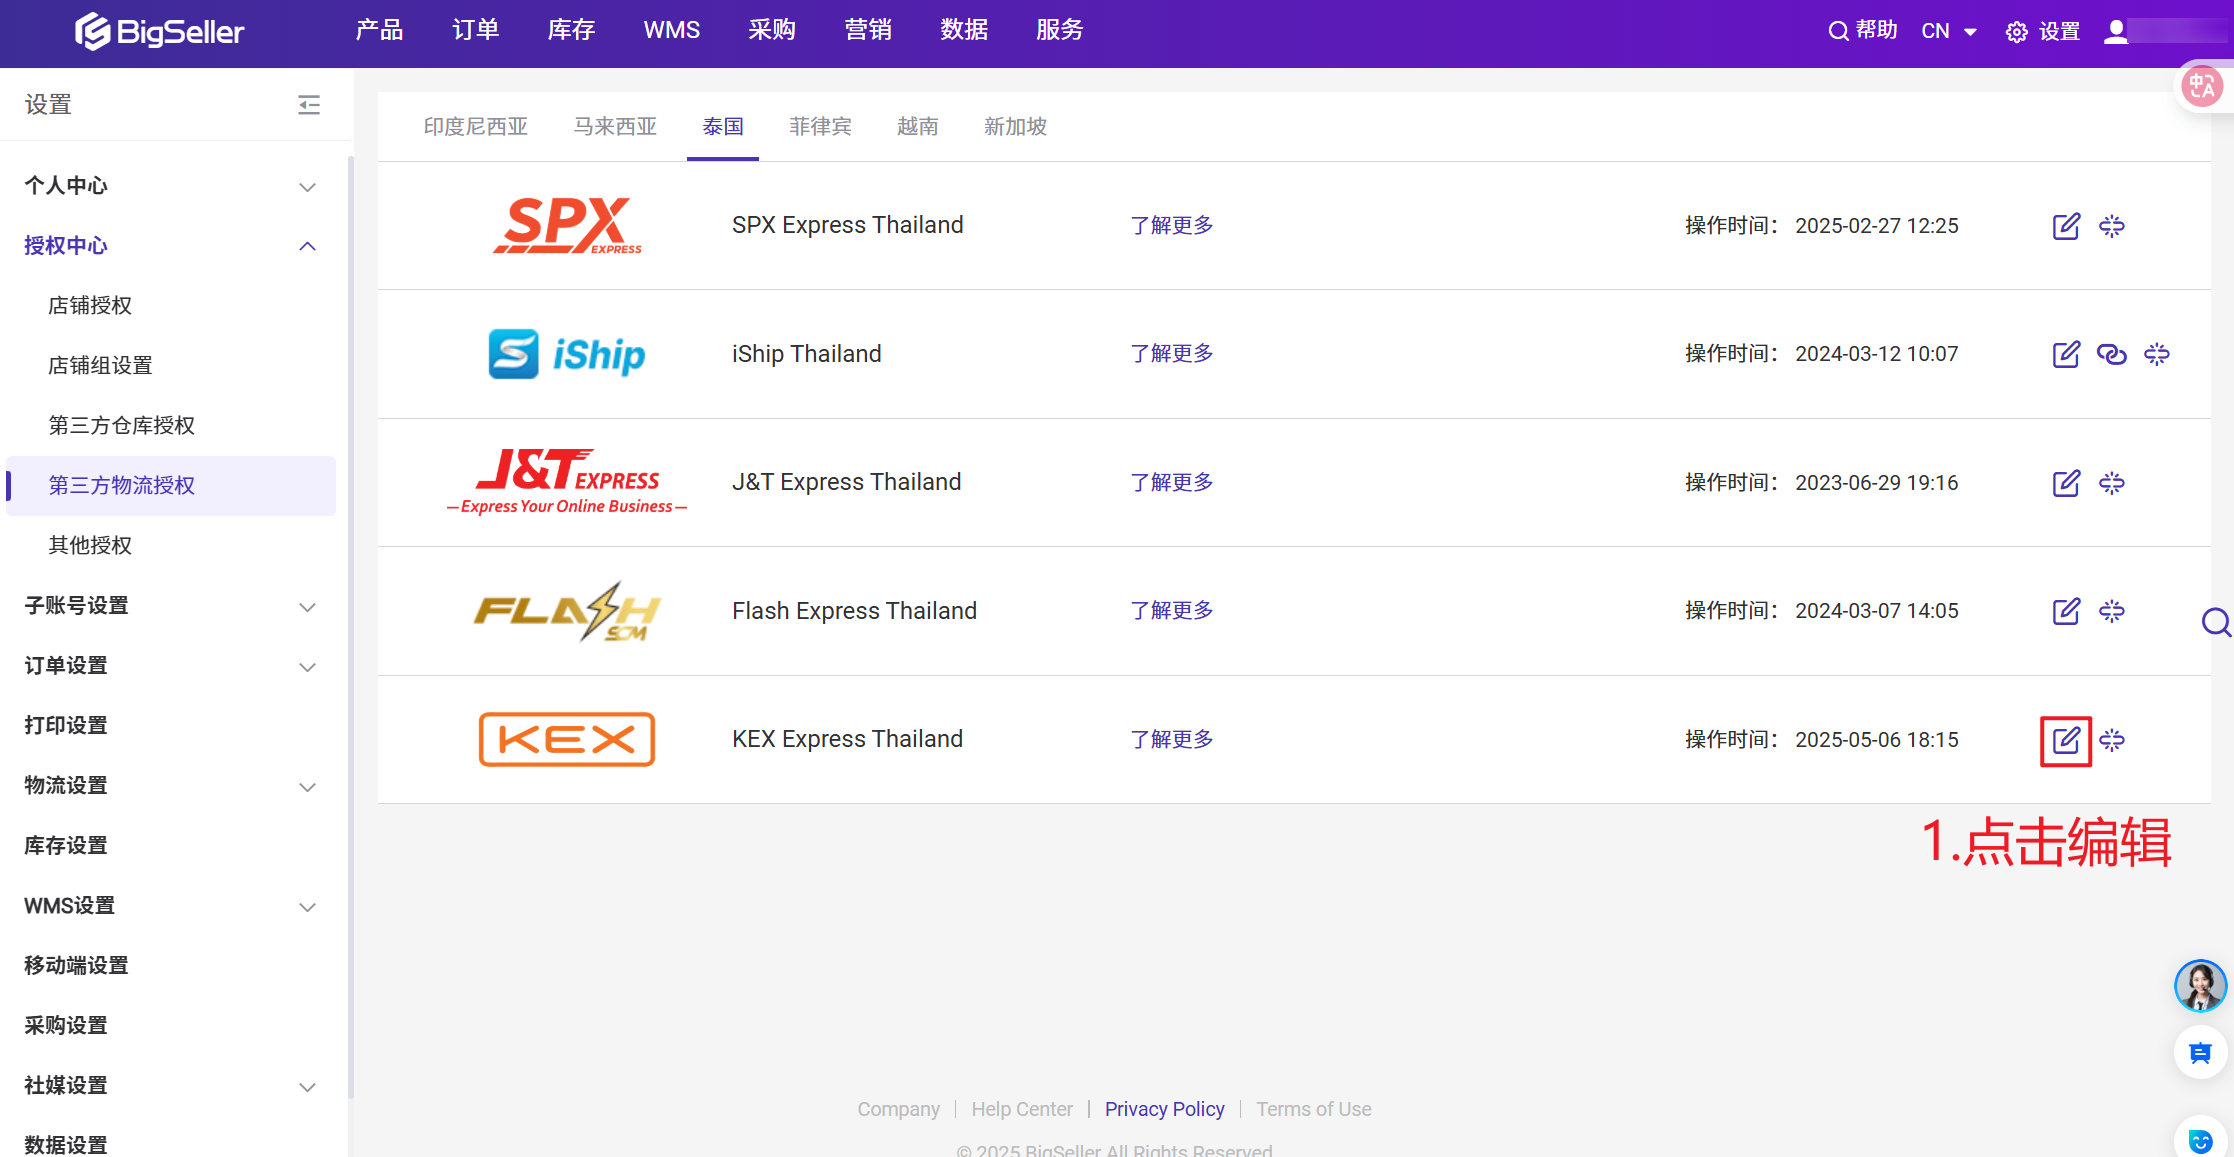Open Help Center footer link
2234x1157 pixels.
click(1022, 1109)
